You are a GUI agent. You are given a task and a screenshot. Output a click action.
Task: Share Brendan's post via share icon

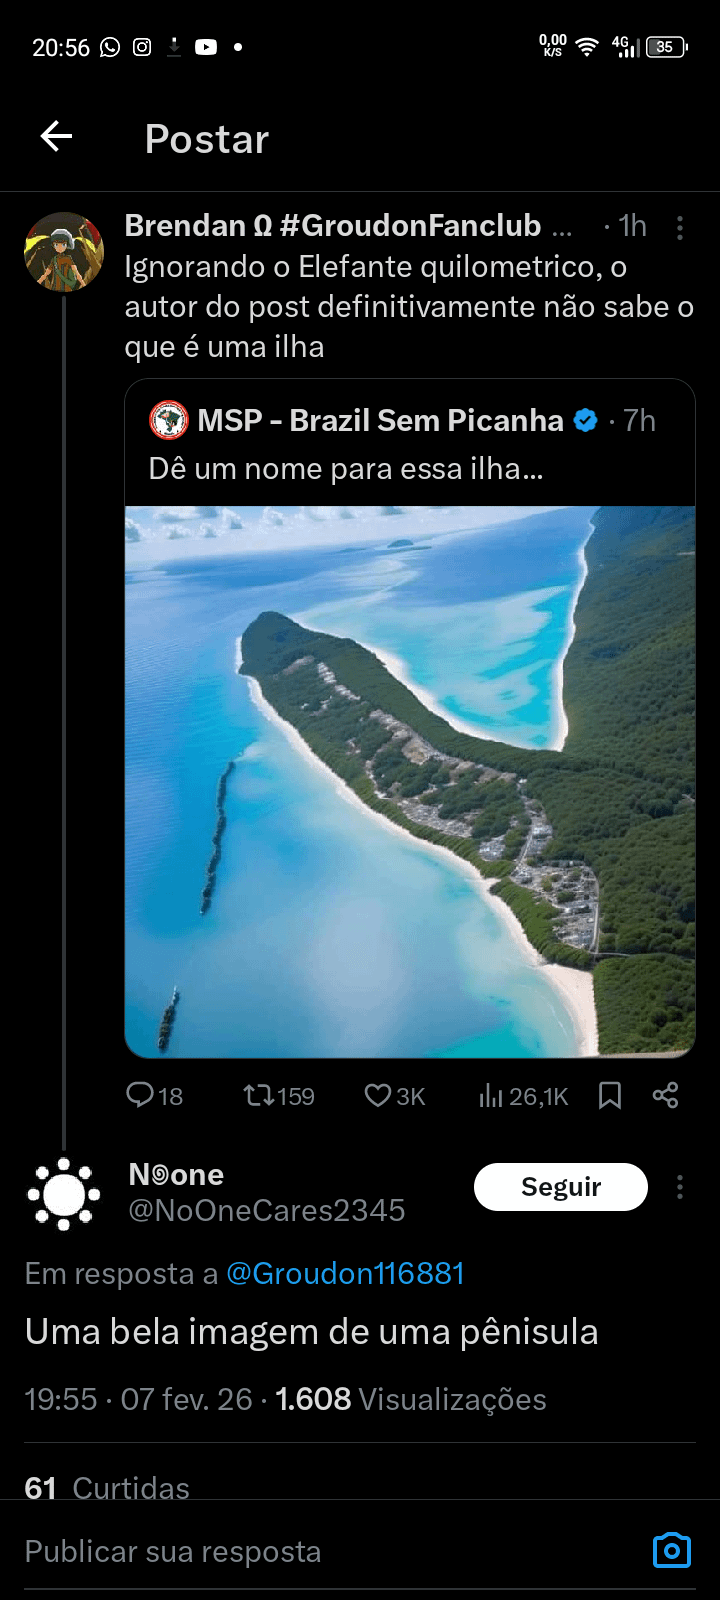(666, 1095)
